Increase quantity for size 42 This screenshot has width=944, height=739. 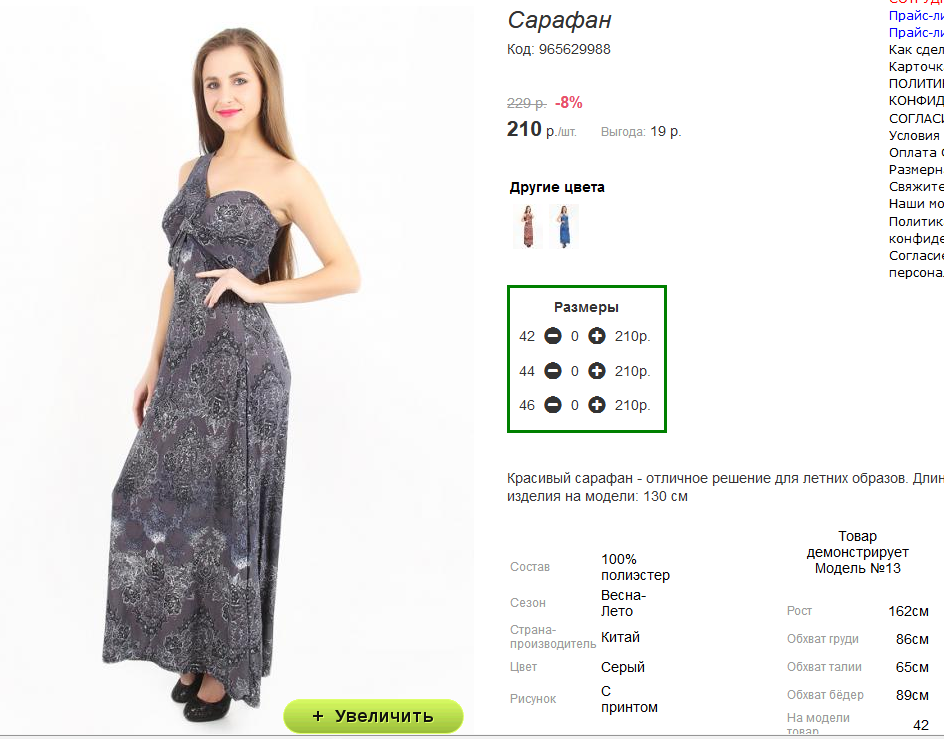click(x=597, y=336)
